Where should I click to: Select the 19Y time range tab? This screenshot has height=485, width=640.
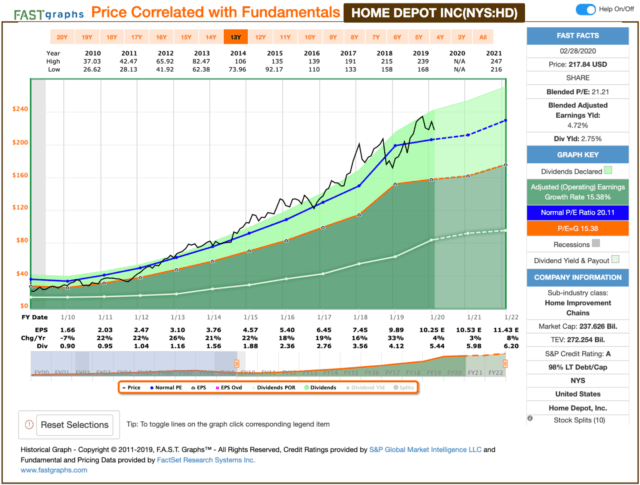click(x=87, y=37)
